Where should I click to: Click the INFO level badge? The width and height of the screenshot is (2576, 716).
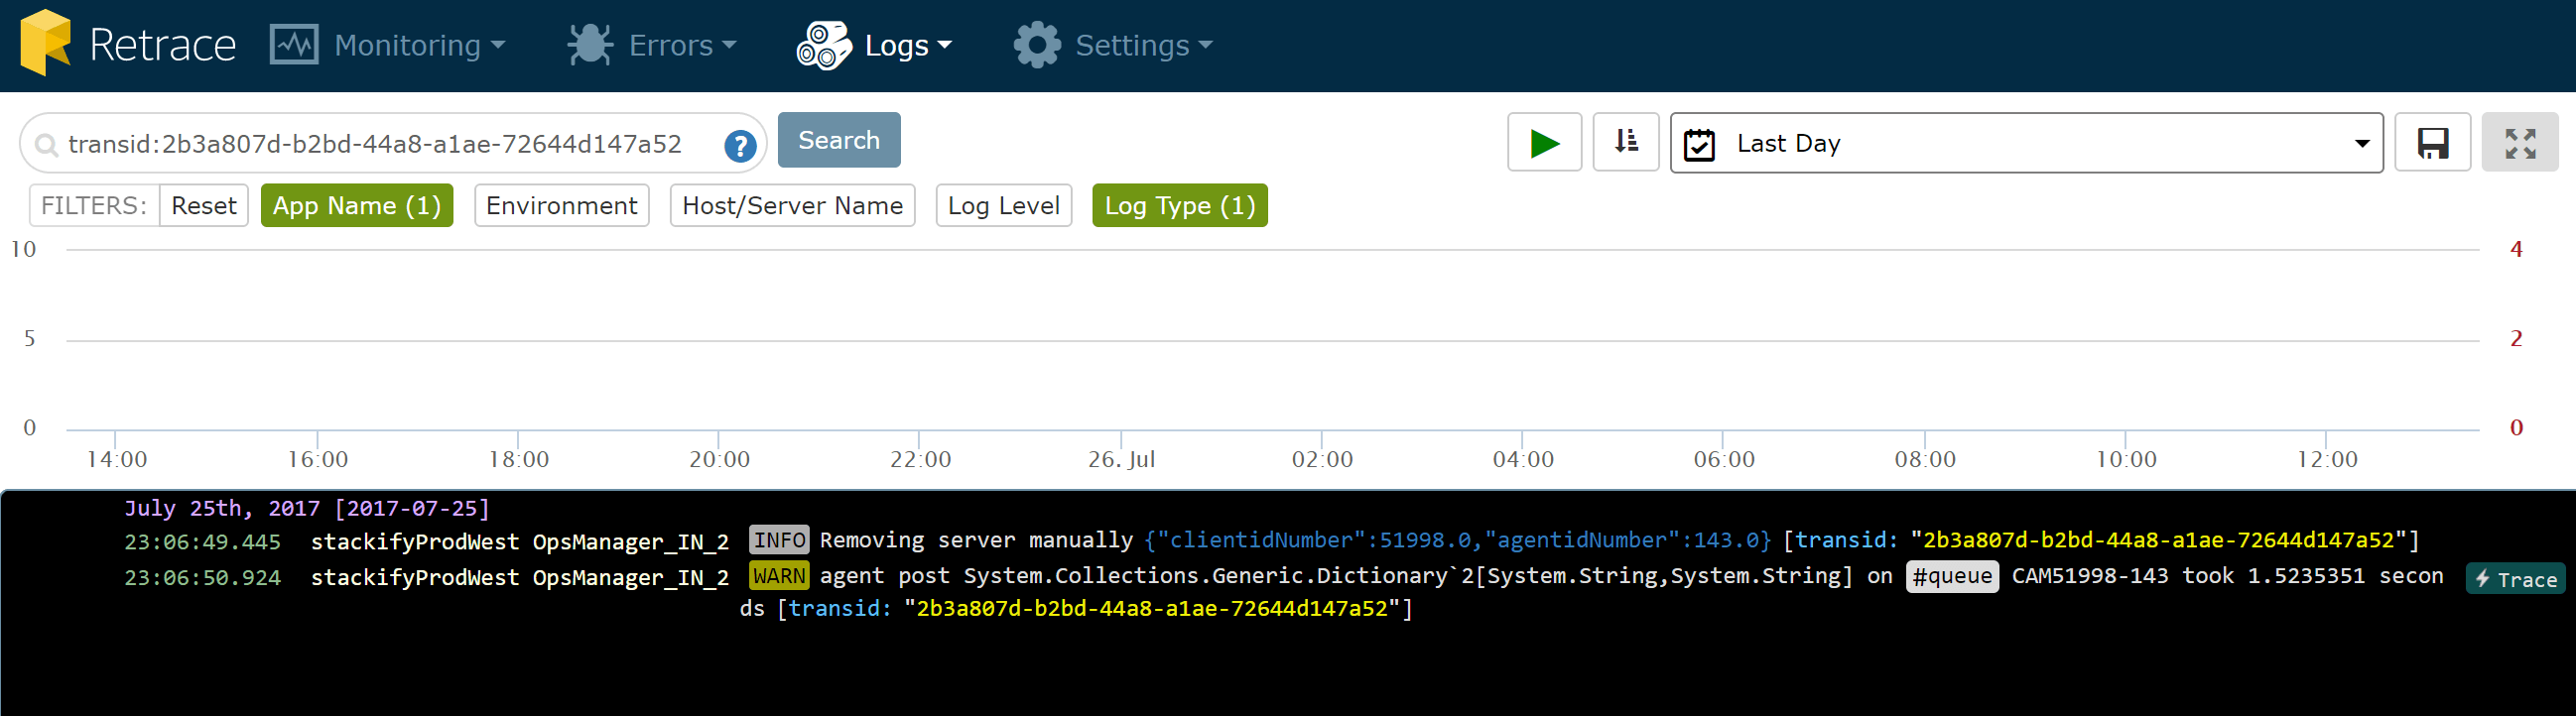779,541
